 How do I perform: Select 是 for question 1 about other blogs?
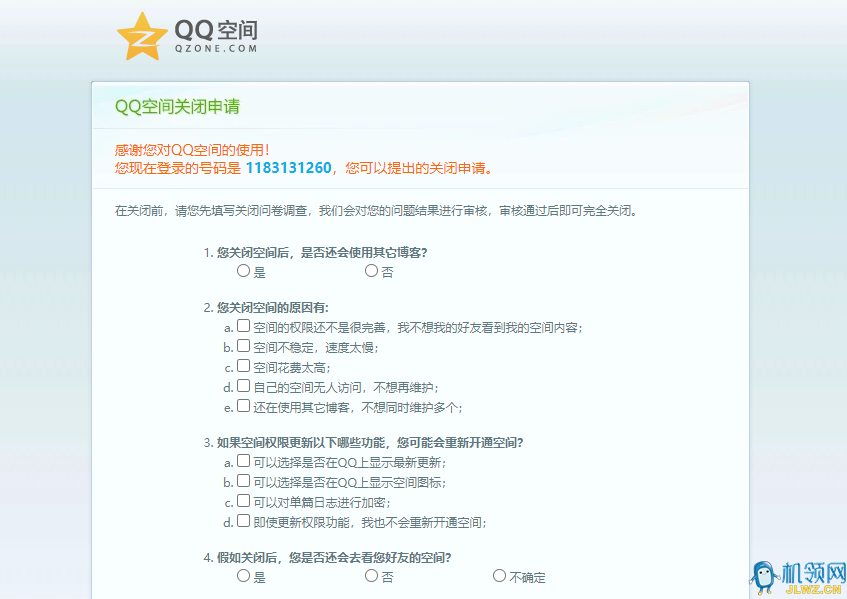[x=243, y=271]
